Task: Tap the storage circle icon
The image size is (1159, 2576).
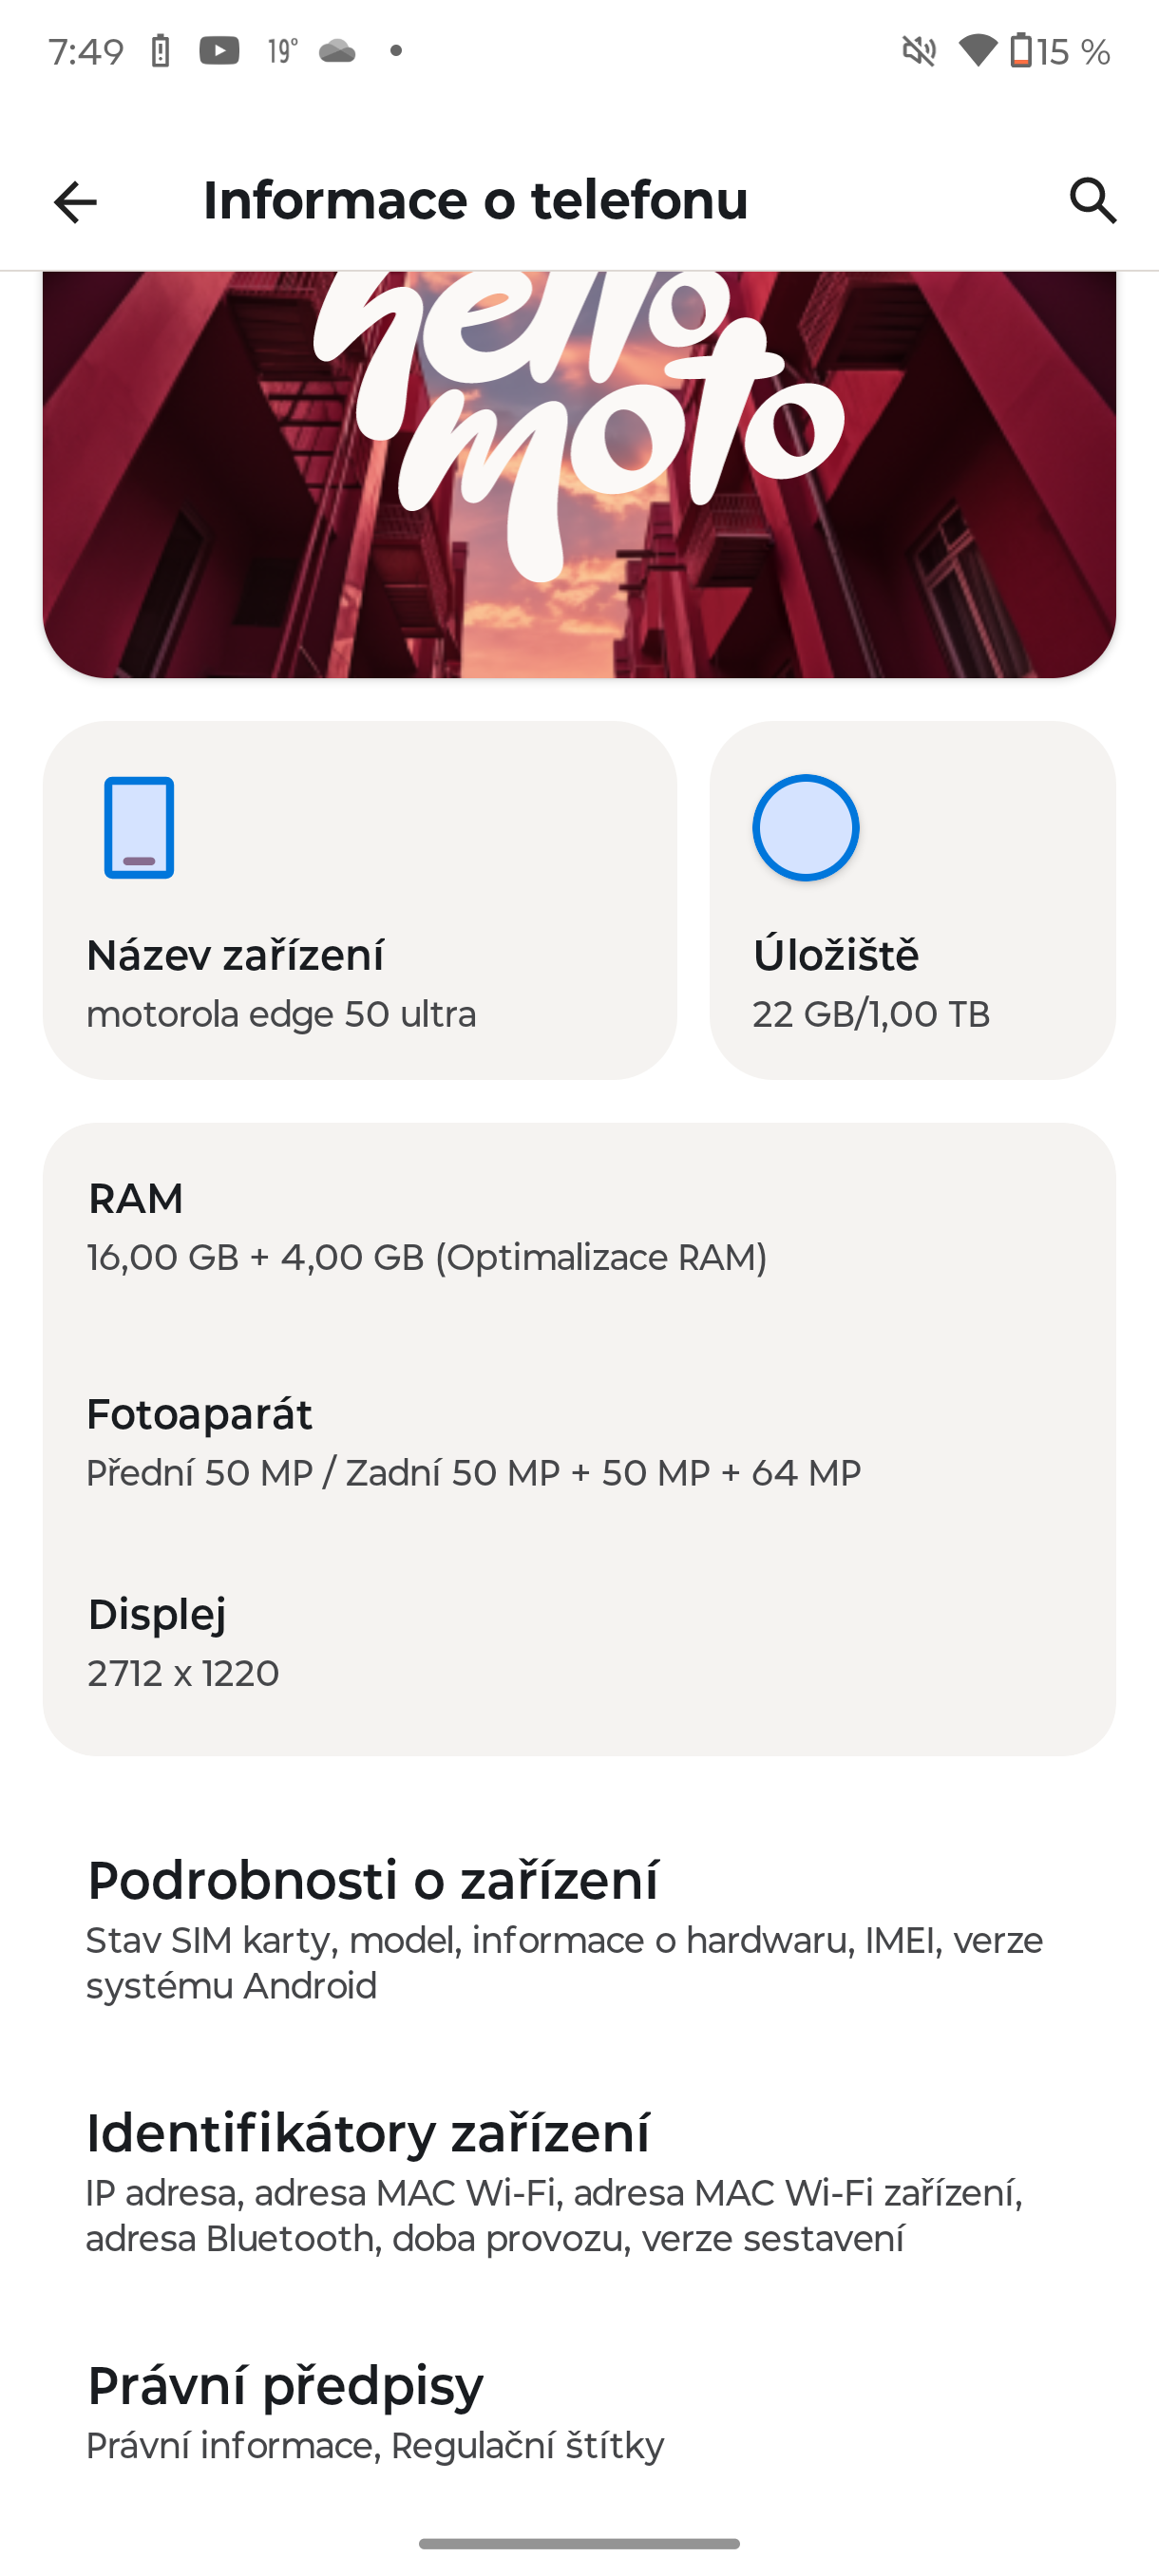Action: (805, 828)
